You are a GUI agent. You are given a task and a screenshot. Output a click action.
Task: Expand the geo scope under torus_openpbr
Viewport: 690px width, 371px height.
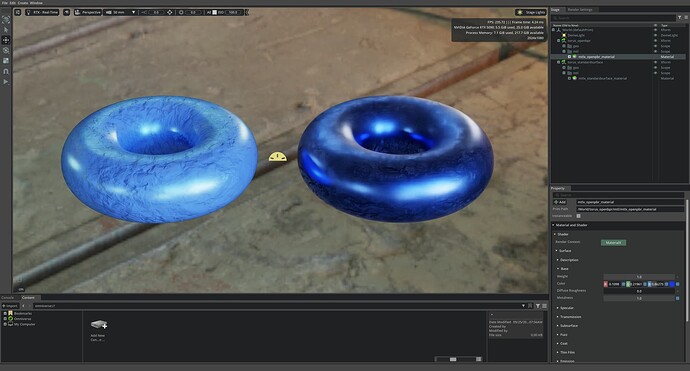tap(564, 46)
